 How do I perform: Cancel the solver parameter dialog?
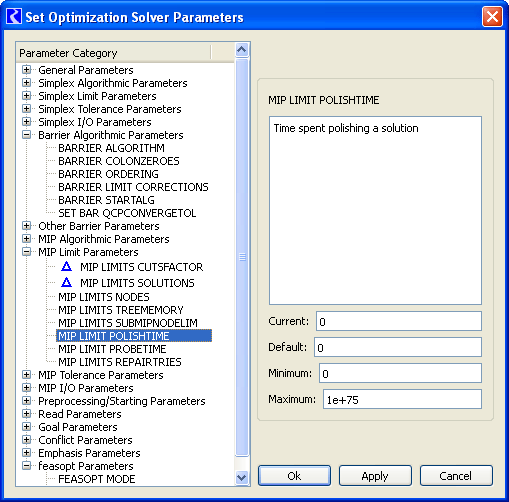(x=456, y=476)
